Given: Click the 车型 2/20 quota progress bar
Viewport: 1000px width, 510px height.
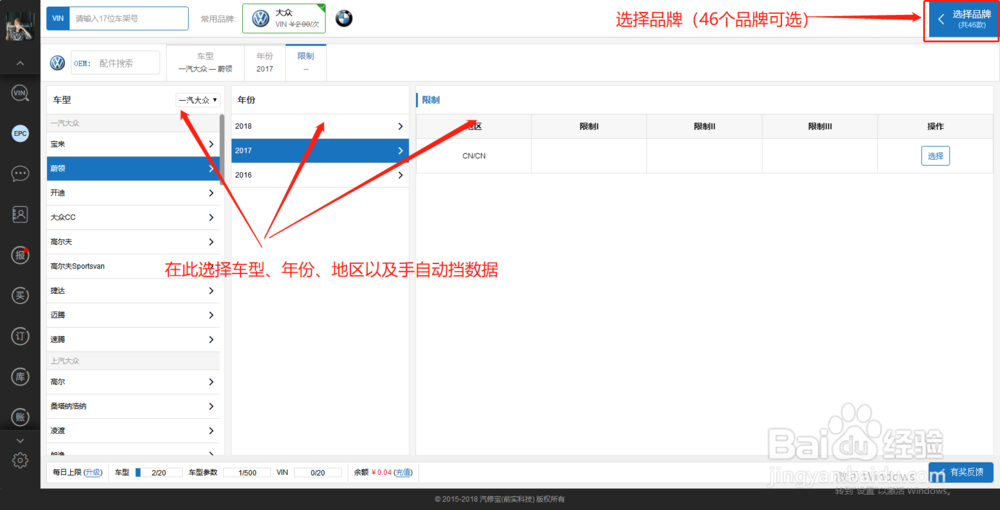Looking at the screenshot, I should (159, 472).
